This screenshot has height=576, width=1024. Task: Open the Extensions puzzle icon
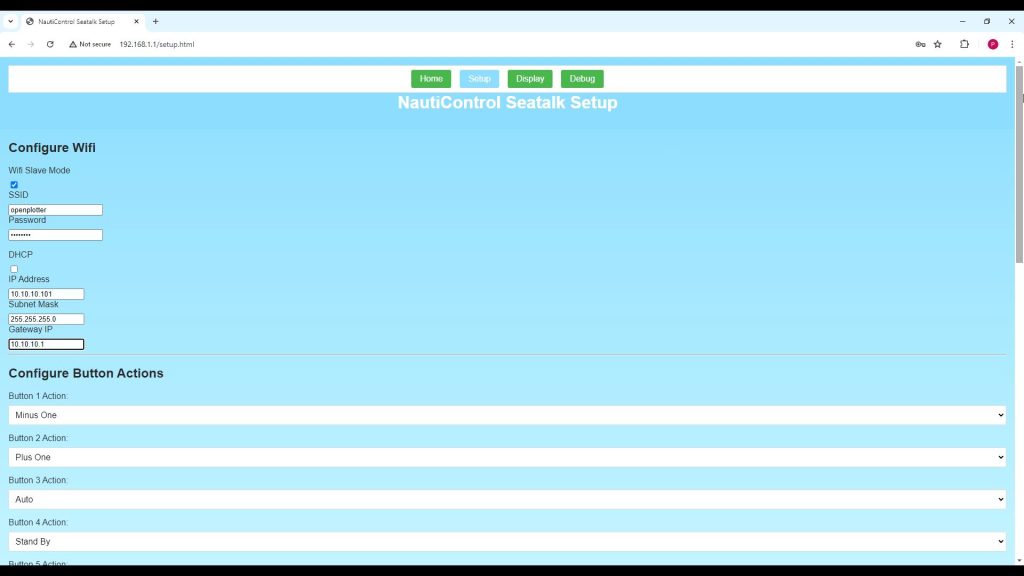[965, 44]
